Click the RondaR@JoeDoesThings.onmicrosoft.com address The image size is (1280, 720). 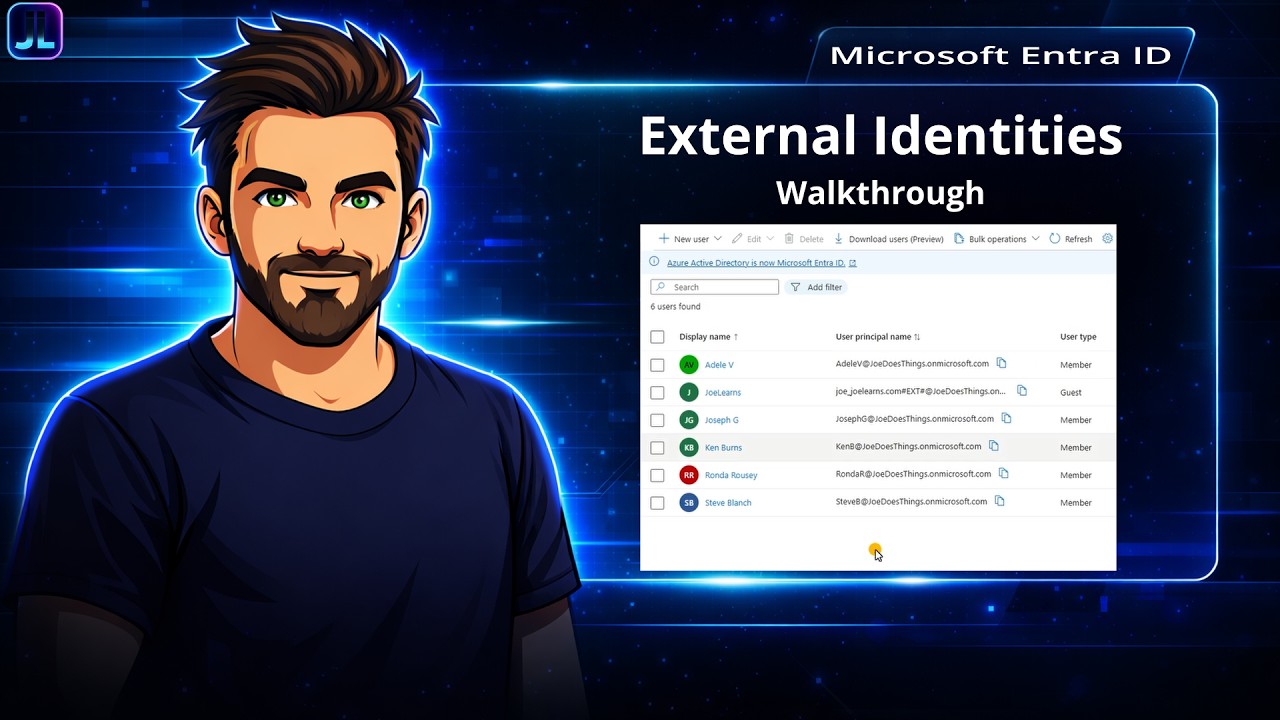point(913,474)
